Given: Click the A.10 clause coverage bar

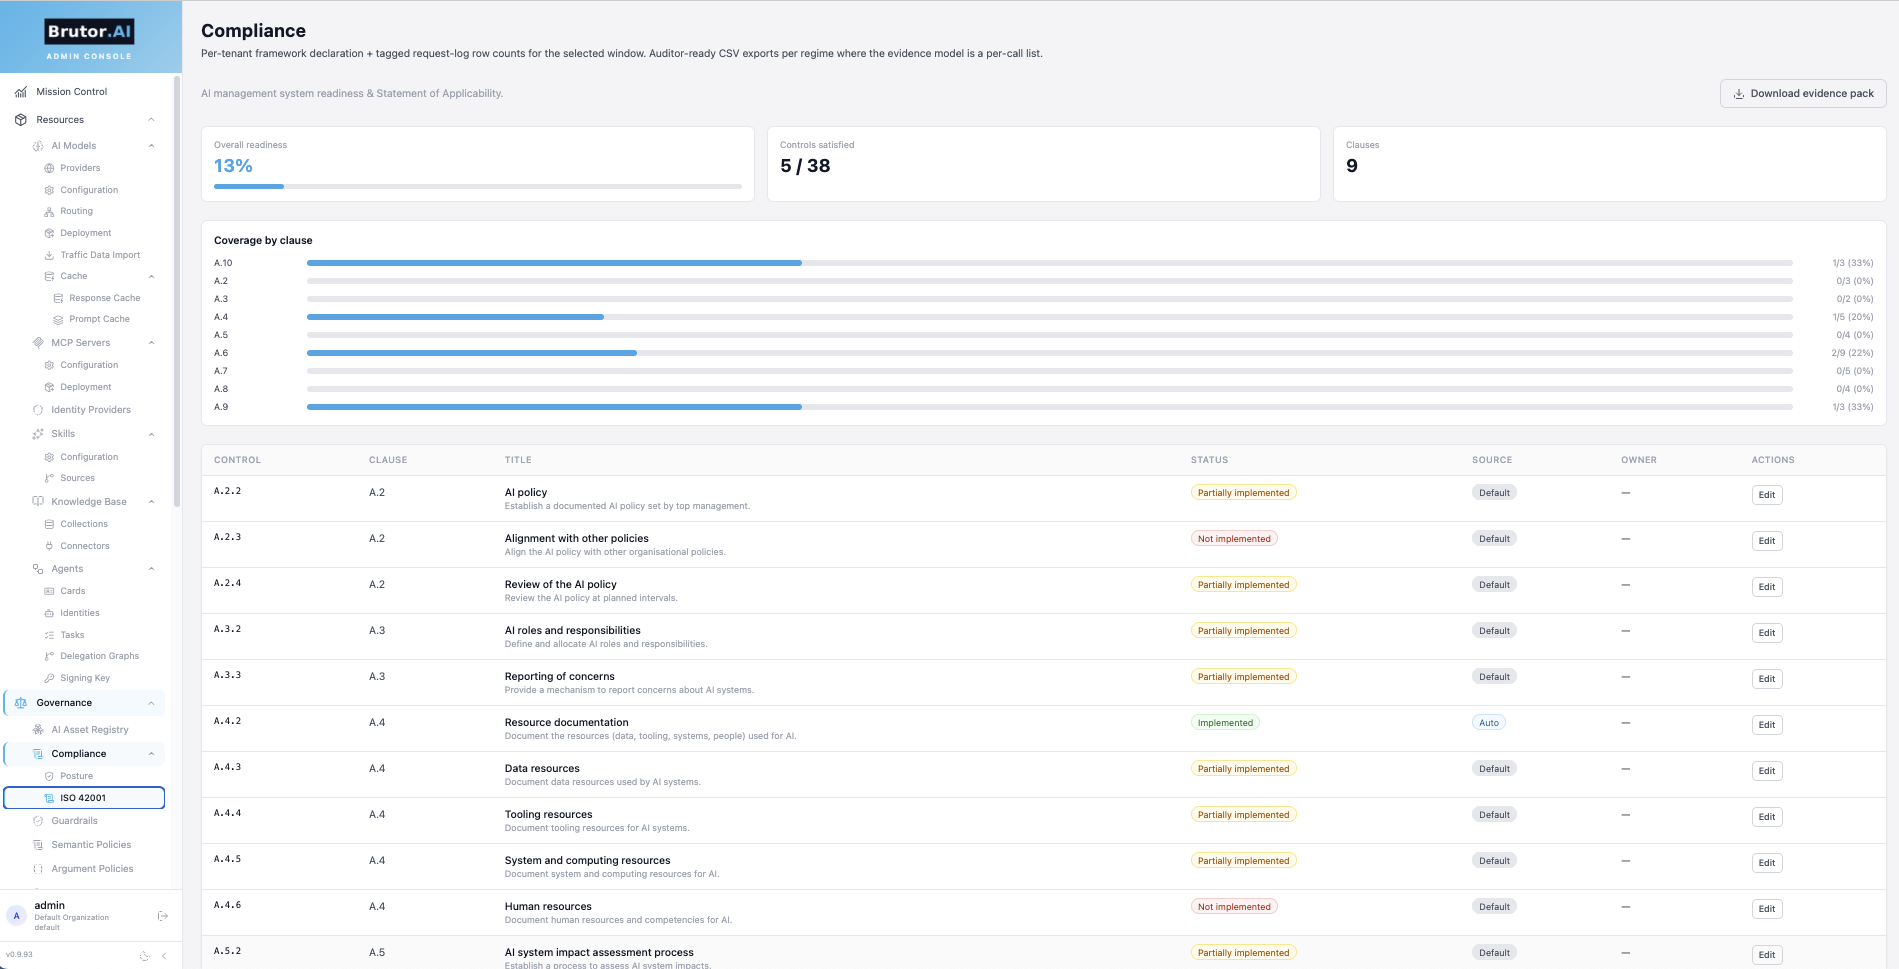Looking at the screenshot, I should coord(1049,263).
